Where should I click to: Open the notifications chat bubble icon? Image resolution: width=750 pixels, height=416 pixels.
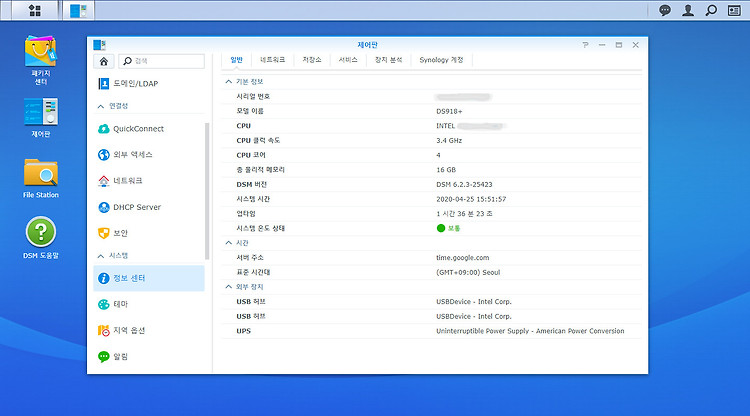[x=665, y=11]
